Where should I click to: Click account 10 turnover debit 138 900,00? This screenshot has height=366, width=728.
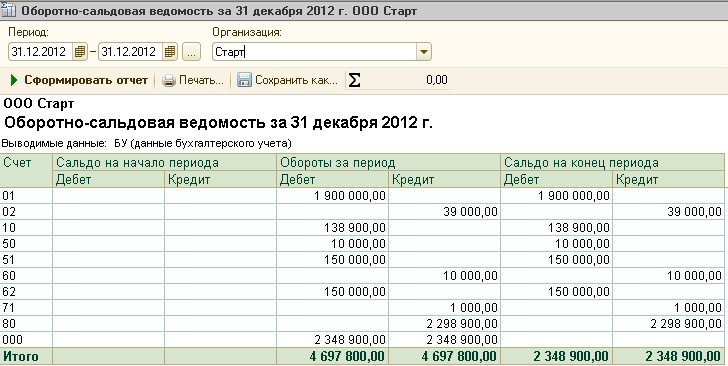[355, 228]
